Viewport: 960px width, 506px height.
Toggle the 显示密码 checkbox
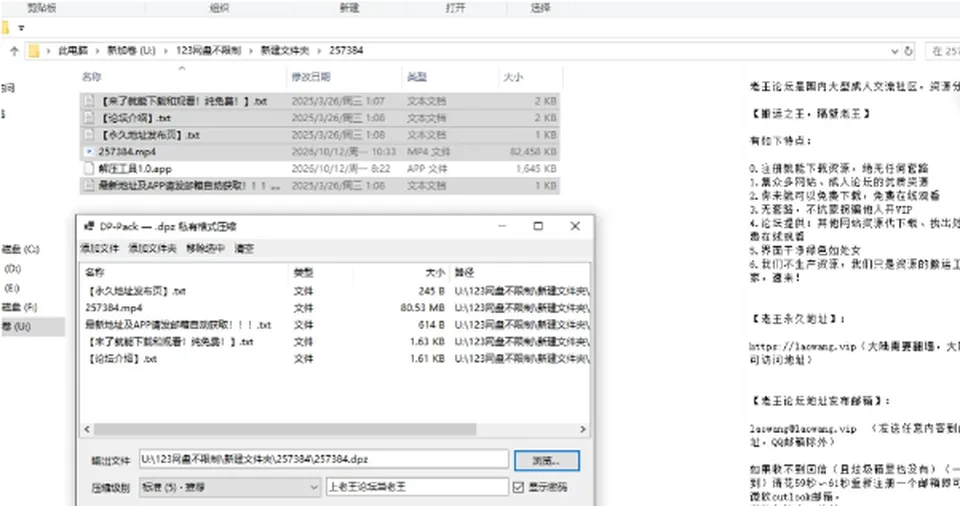519,487
